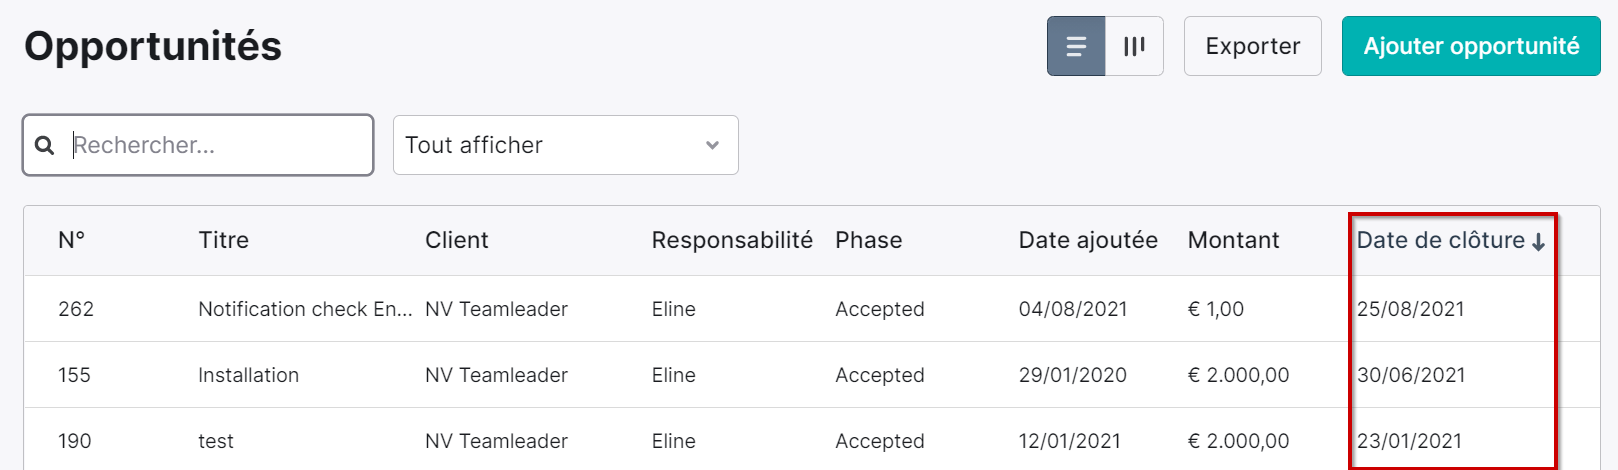The height and width of the screenshot is (470, 1618).
Task: Sort by Phase column header
Action: tap(869, 240)
